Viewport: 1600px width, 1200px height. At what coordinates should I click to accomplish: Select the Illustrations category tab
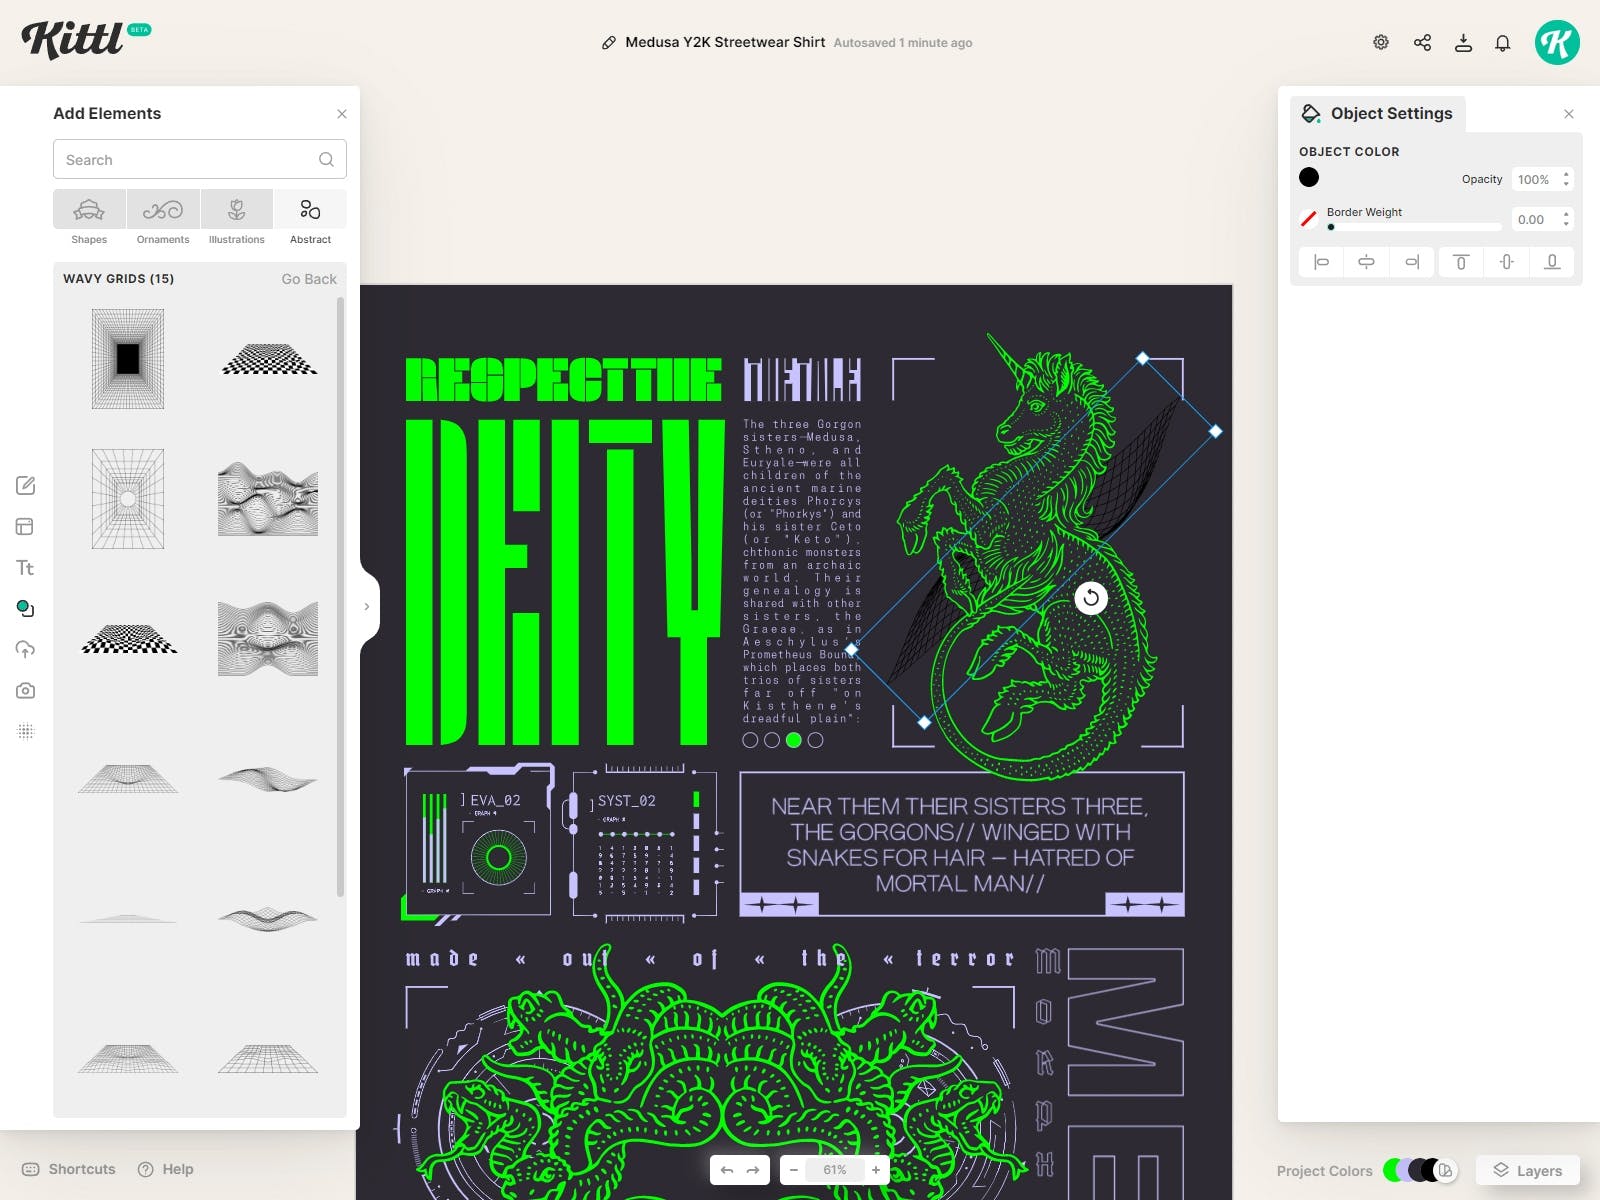point(237,218)
